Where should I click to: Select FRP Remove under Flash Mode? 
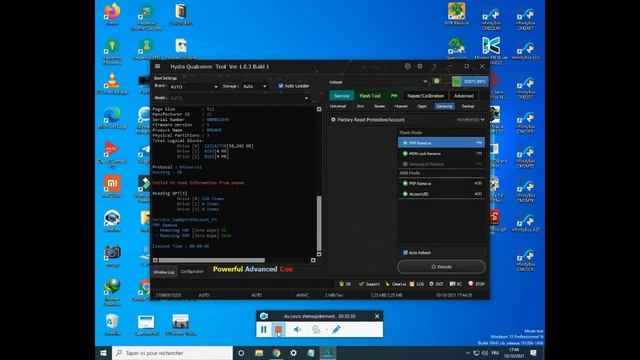coord(441,143)
